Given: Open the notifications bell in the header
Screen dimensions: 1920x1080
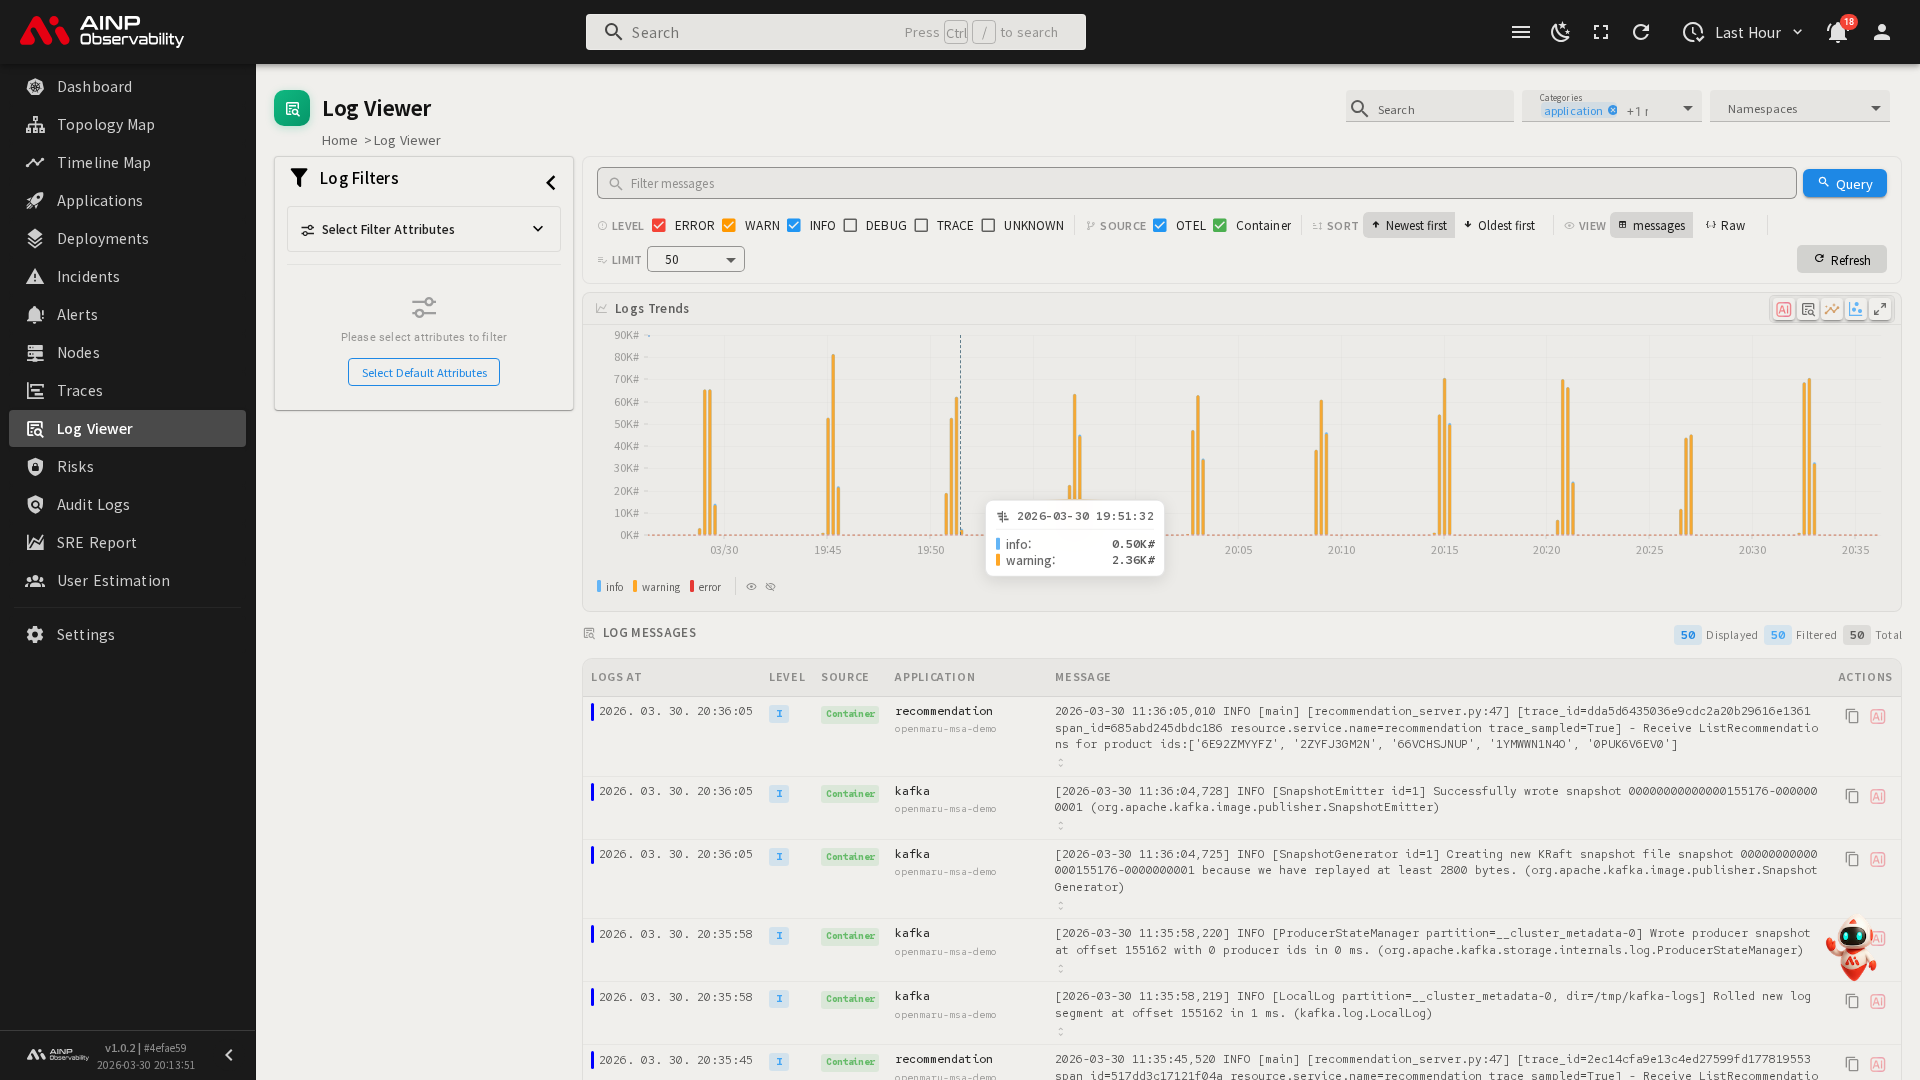Looking at the screenshot, I should (1837, 32).
